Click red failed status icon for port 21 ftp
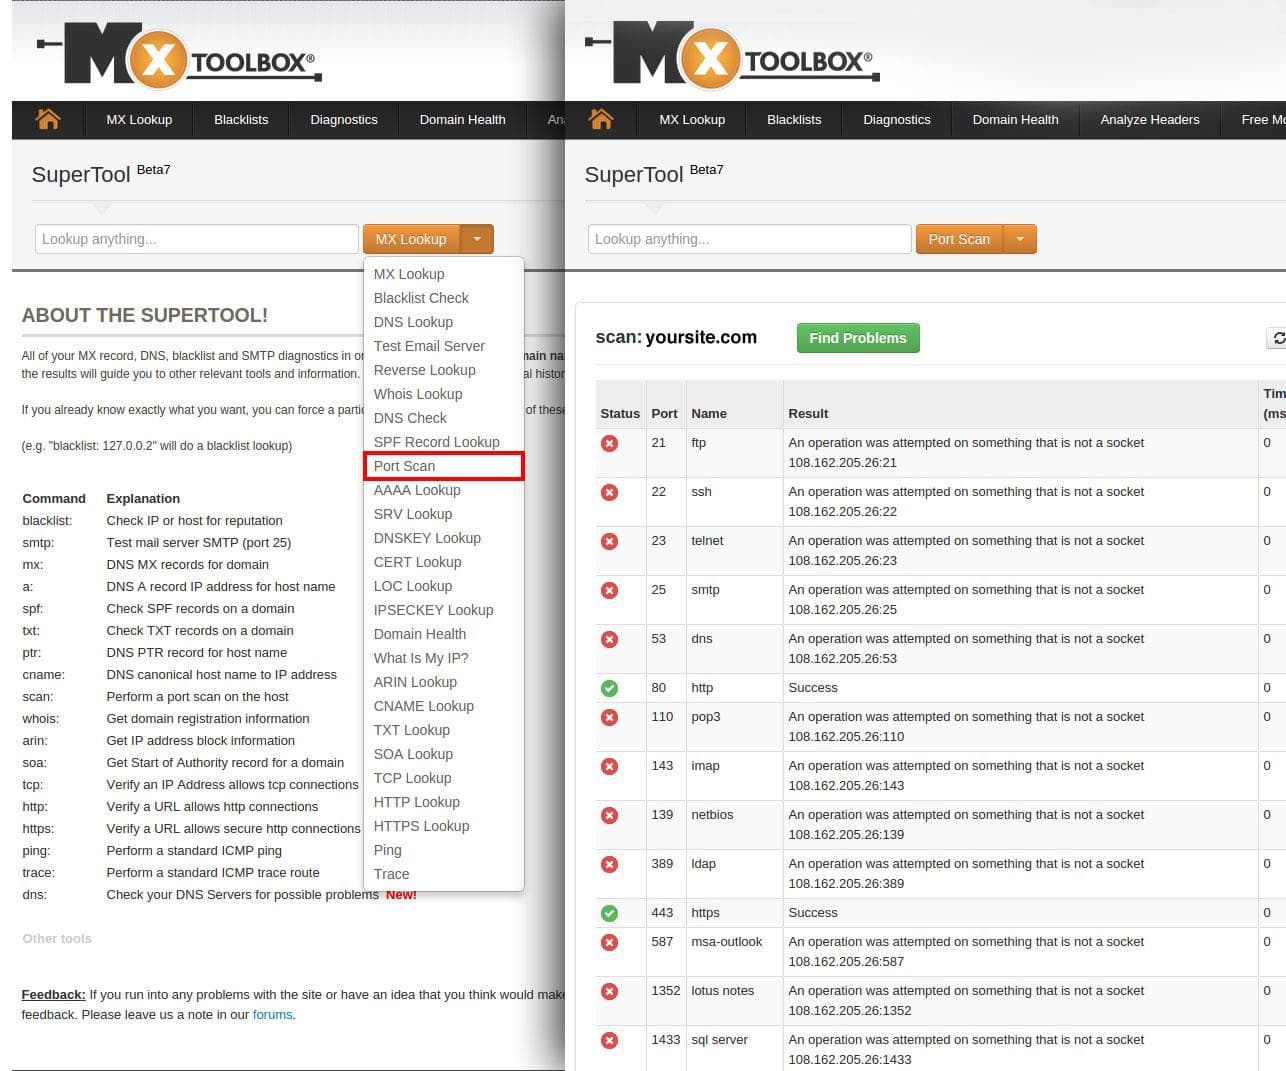 609,443
